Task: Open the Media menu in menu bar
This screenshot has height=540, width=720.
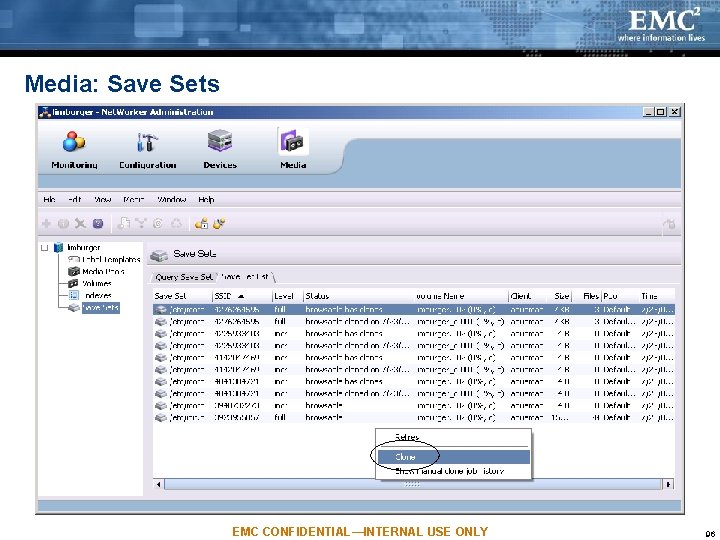Action: point(134,199)
